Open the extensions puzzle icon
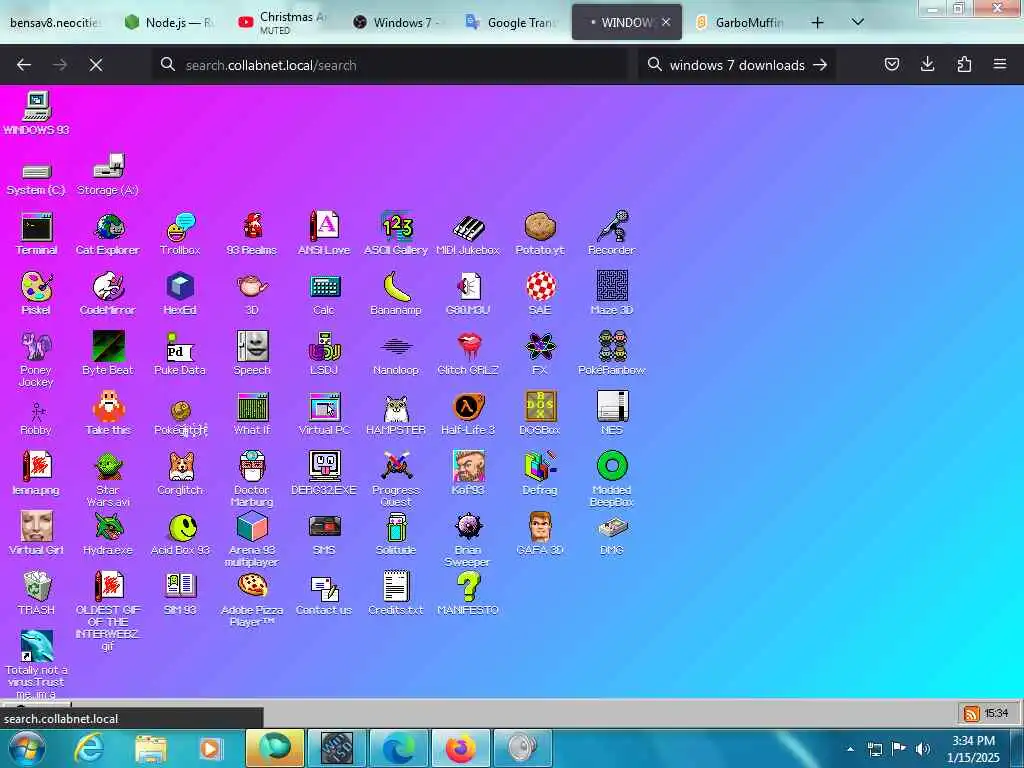The image size is (1024, 768). coord(964,64)
